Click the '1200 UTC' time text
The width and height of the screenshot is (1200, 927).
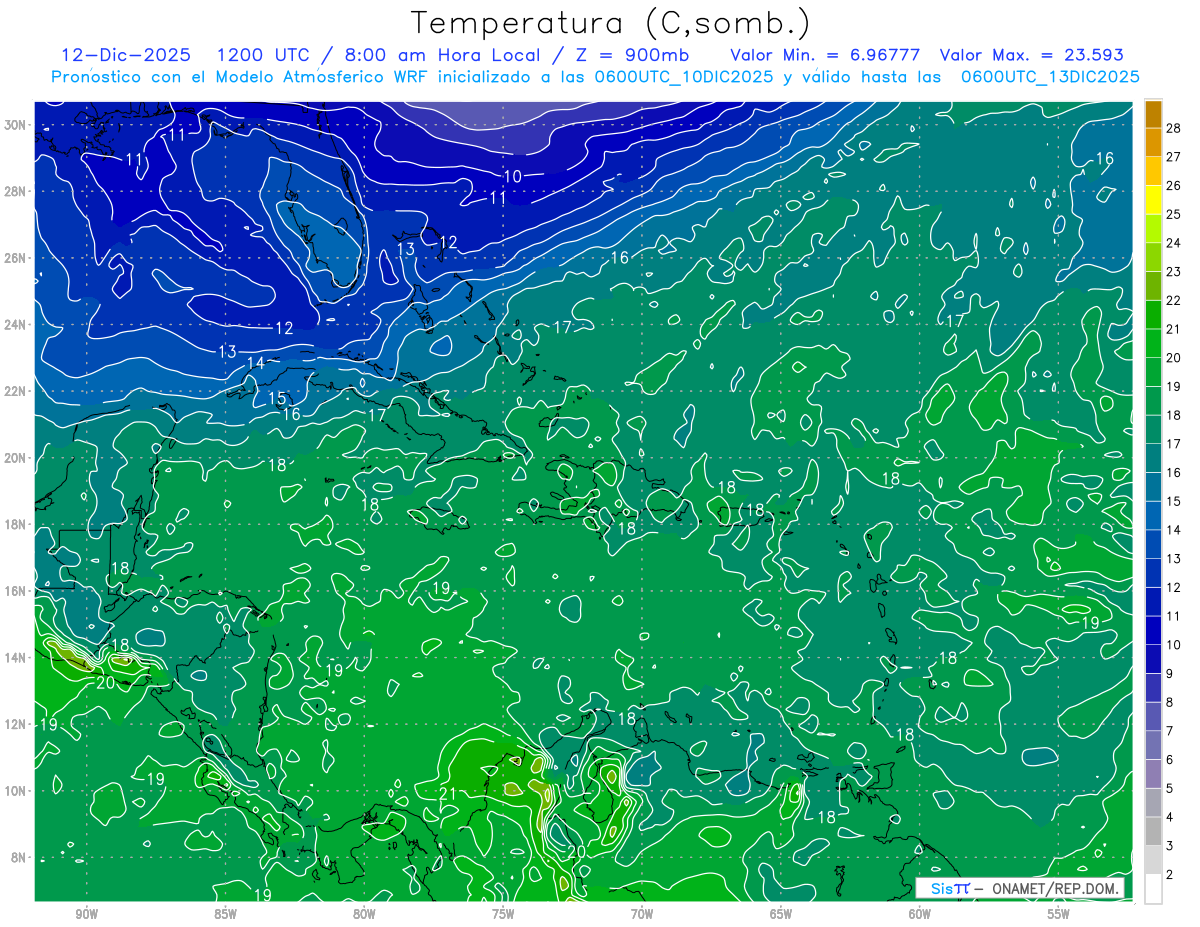click(x=263, y=55)
